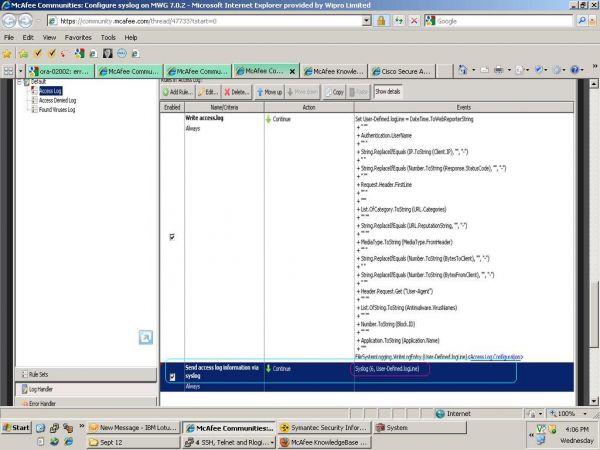The image size is (600, 450).
Task: Open the security lock icon beside address bar
Action: [381, 21]
